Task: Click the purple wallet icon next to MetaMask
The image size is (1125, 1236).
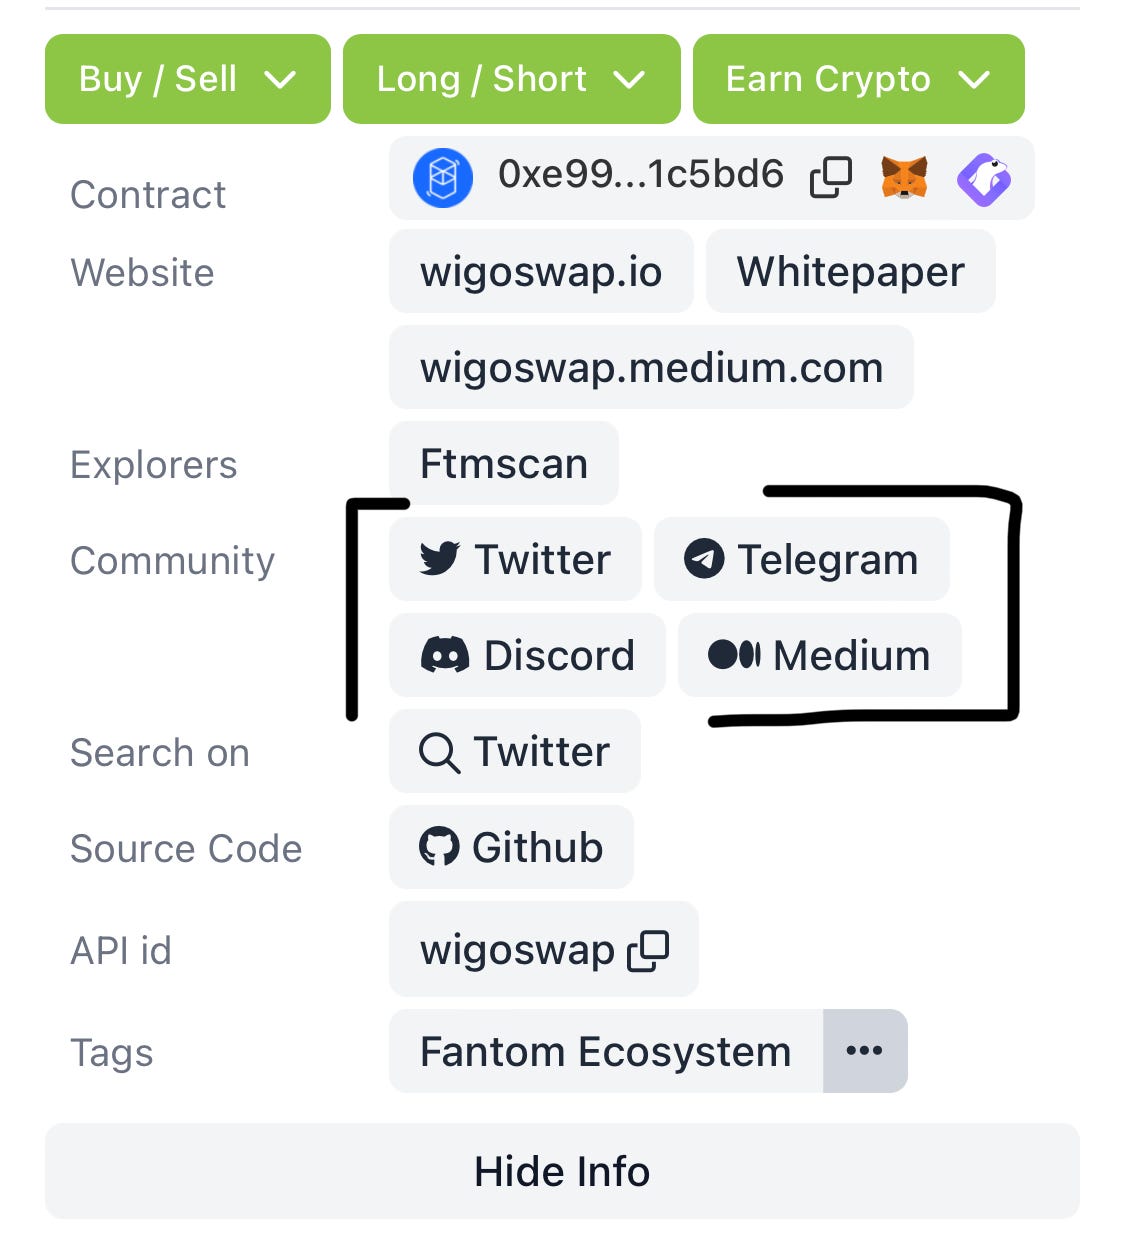Action: coord(984,177)
